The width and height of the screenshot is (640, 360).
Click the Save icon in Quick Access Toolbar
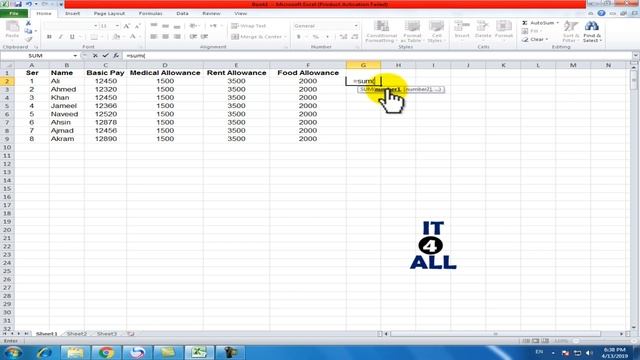pyautogui.click(x=18, y=4)
